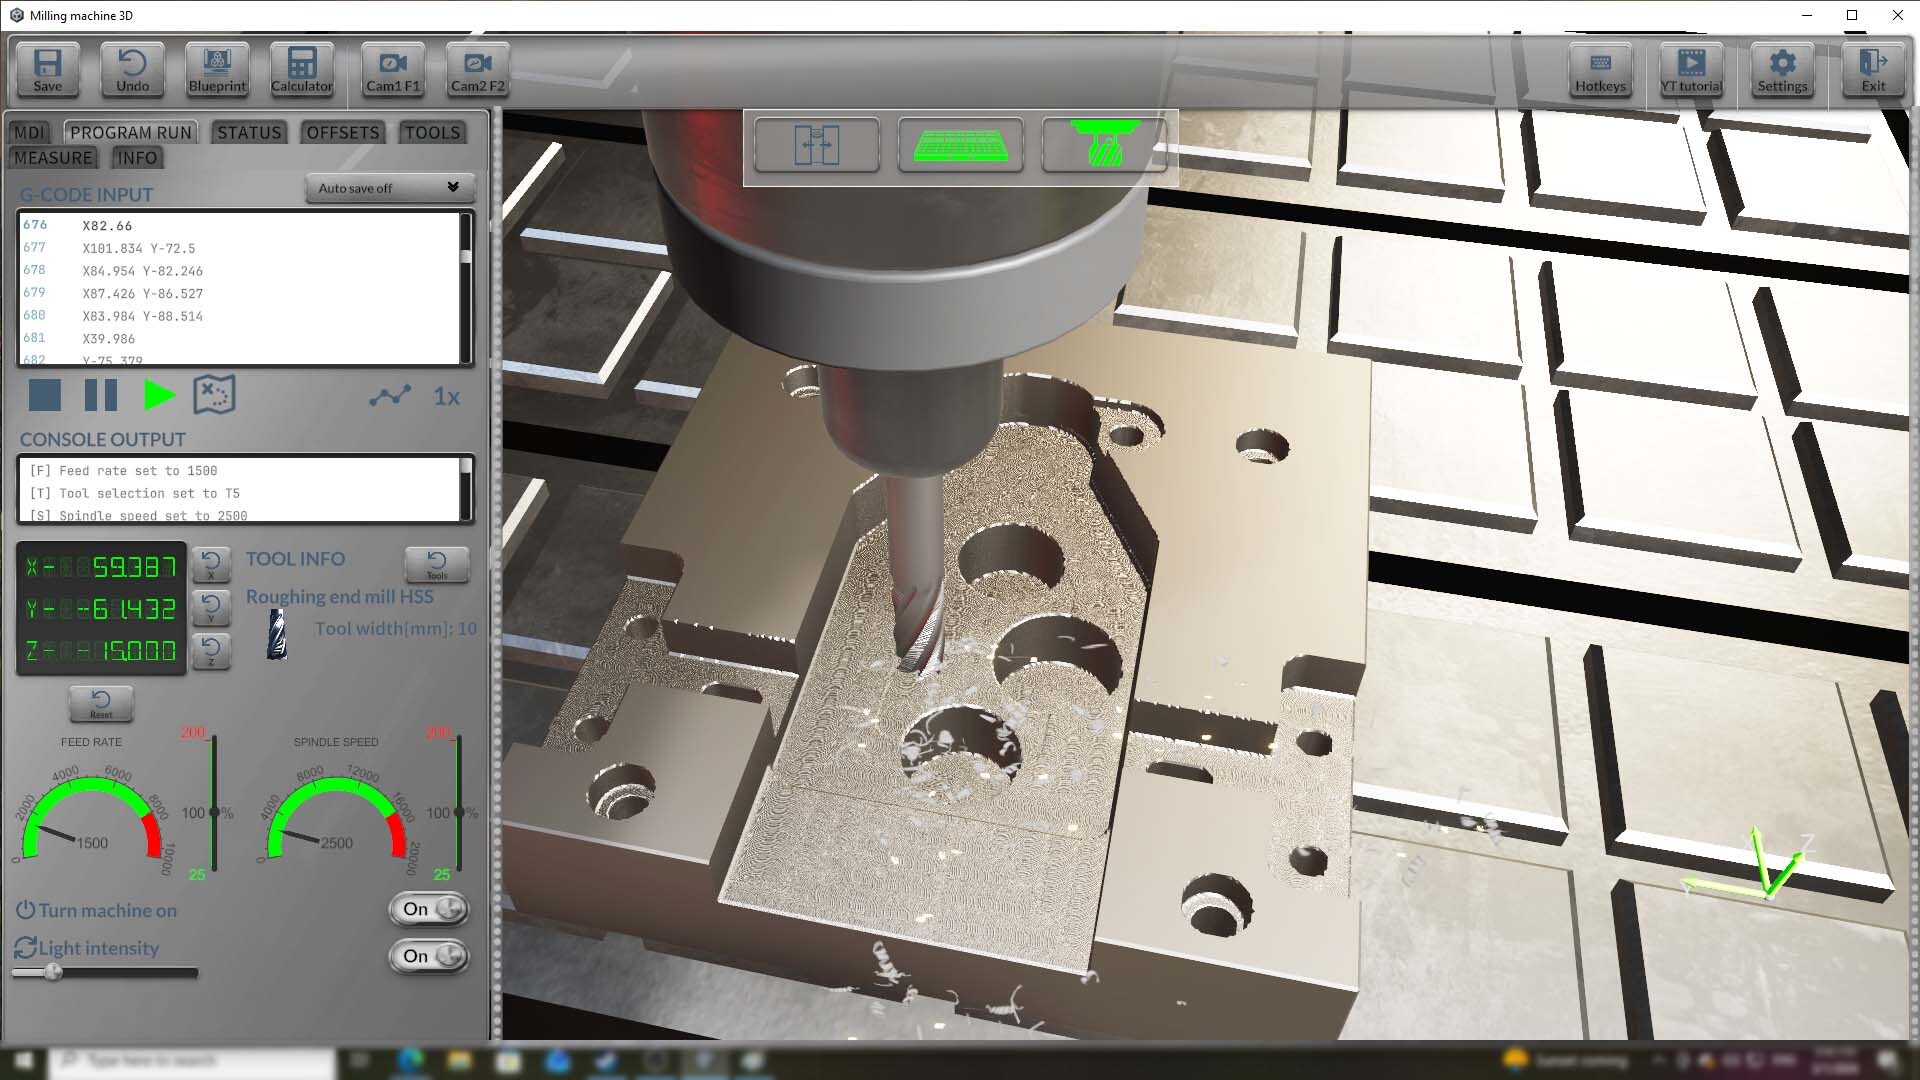Toggle the Turn machine on switch
This screenshot has width=1920, height=1080.
[x=428, y=910]
